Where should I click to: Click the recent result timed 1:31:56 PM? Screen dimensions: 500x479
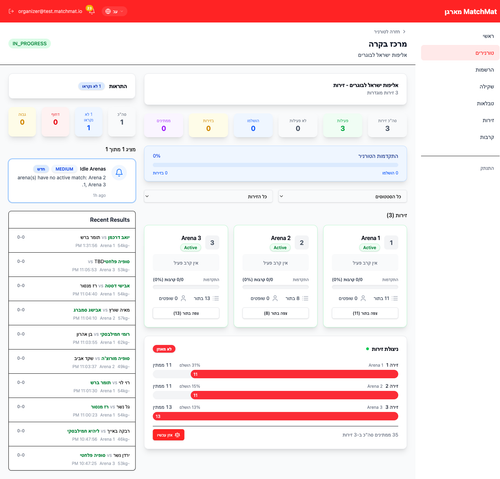coord(72,241)
